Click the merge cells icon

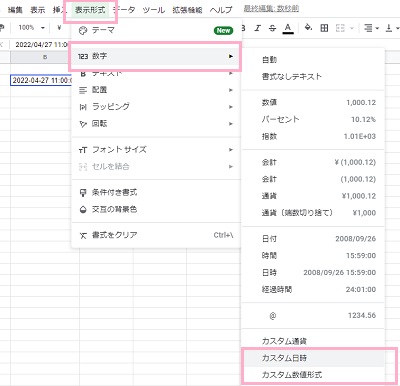(x=340, y=28)
